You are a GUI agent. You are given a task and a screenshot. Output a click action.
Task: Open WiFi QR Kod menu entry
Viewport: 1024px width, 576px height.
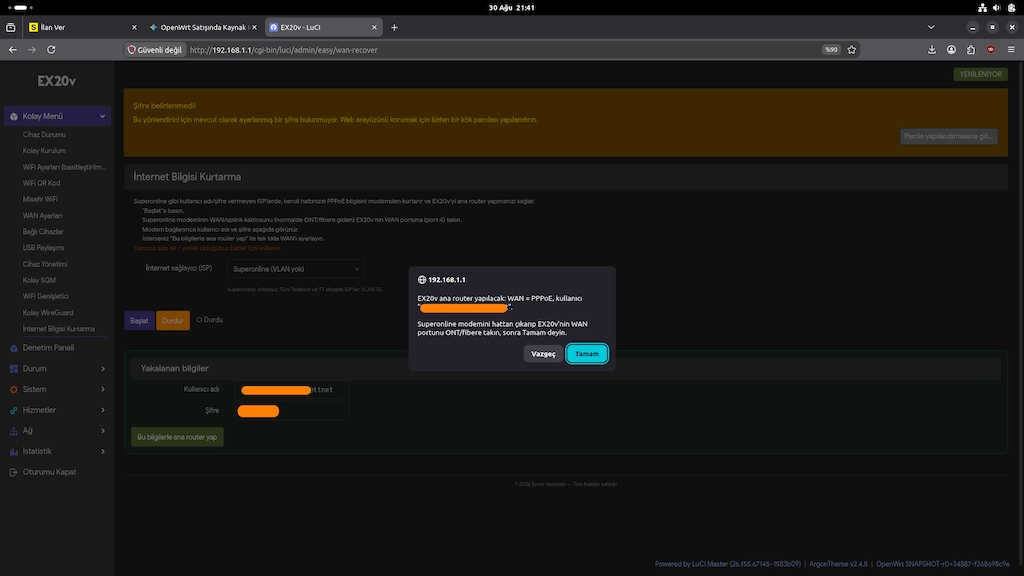41,184
